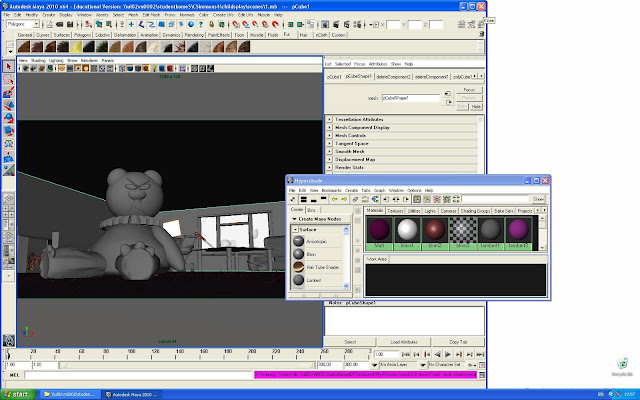The width and height of the screenshot is (640, 400).
Task: Expand the Tessellation Attributes section
Action: [x=329, y=120]
